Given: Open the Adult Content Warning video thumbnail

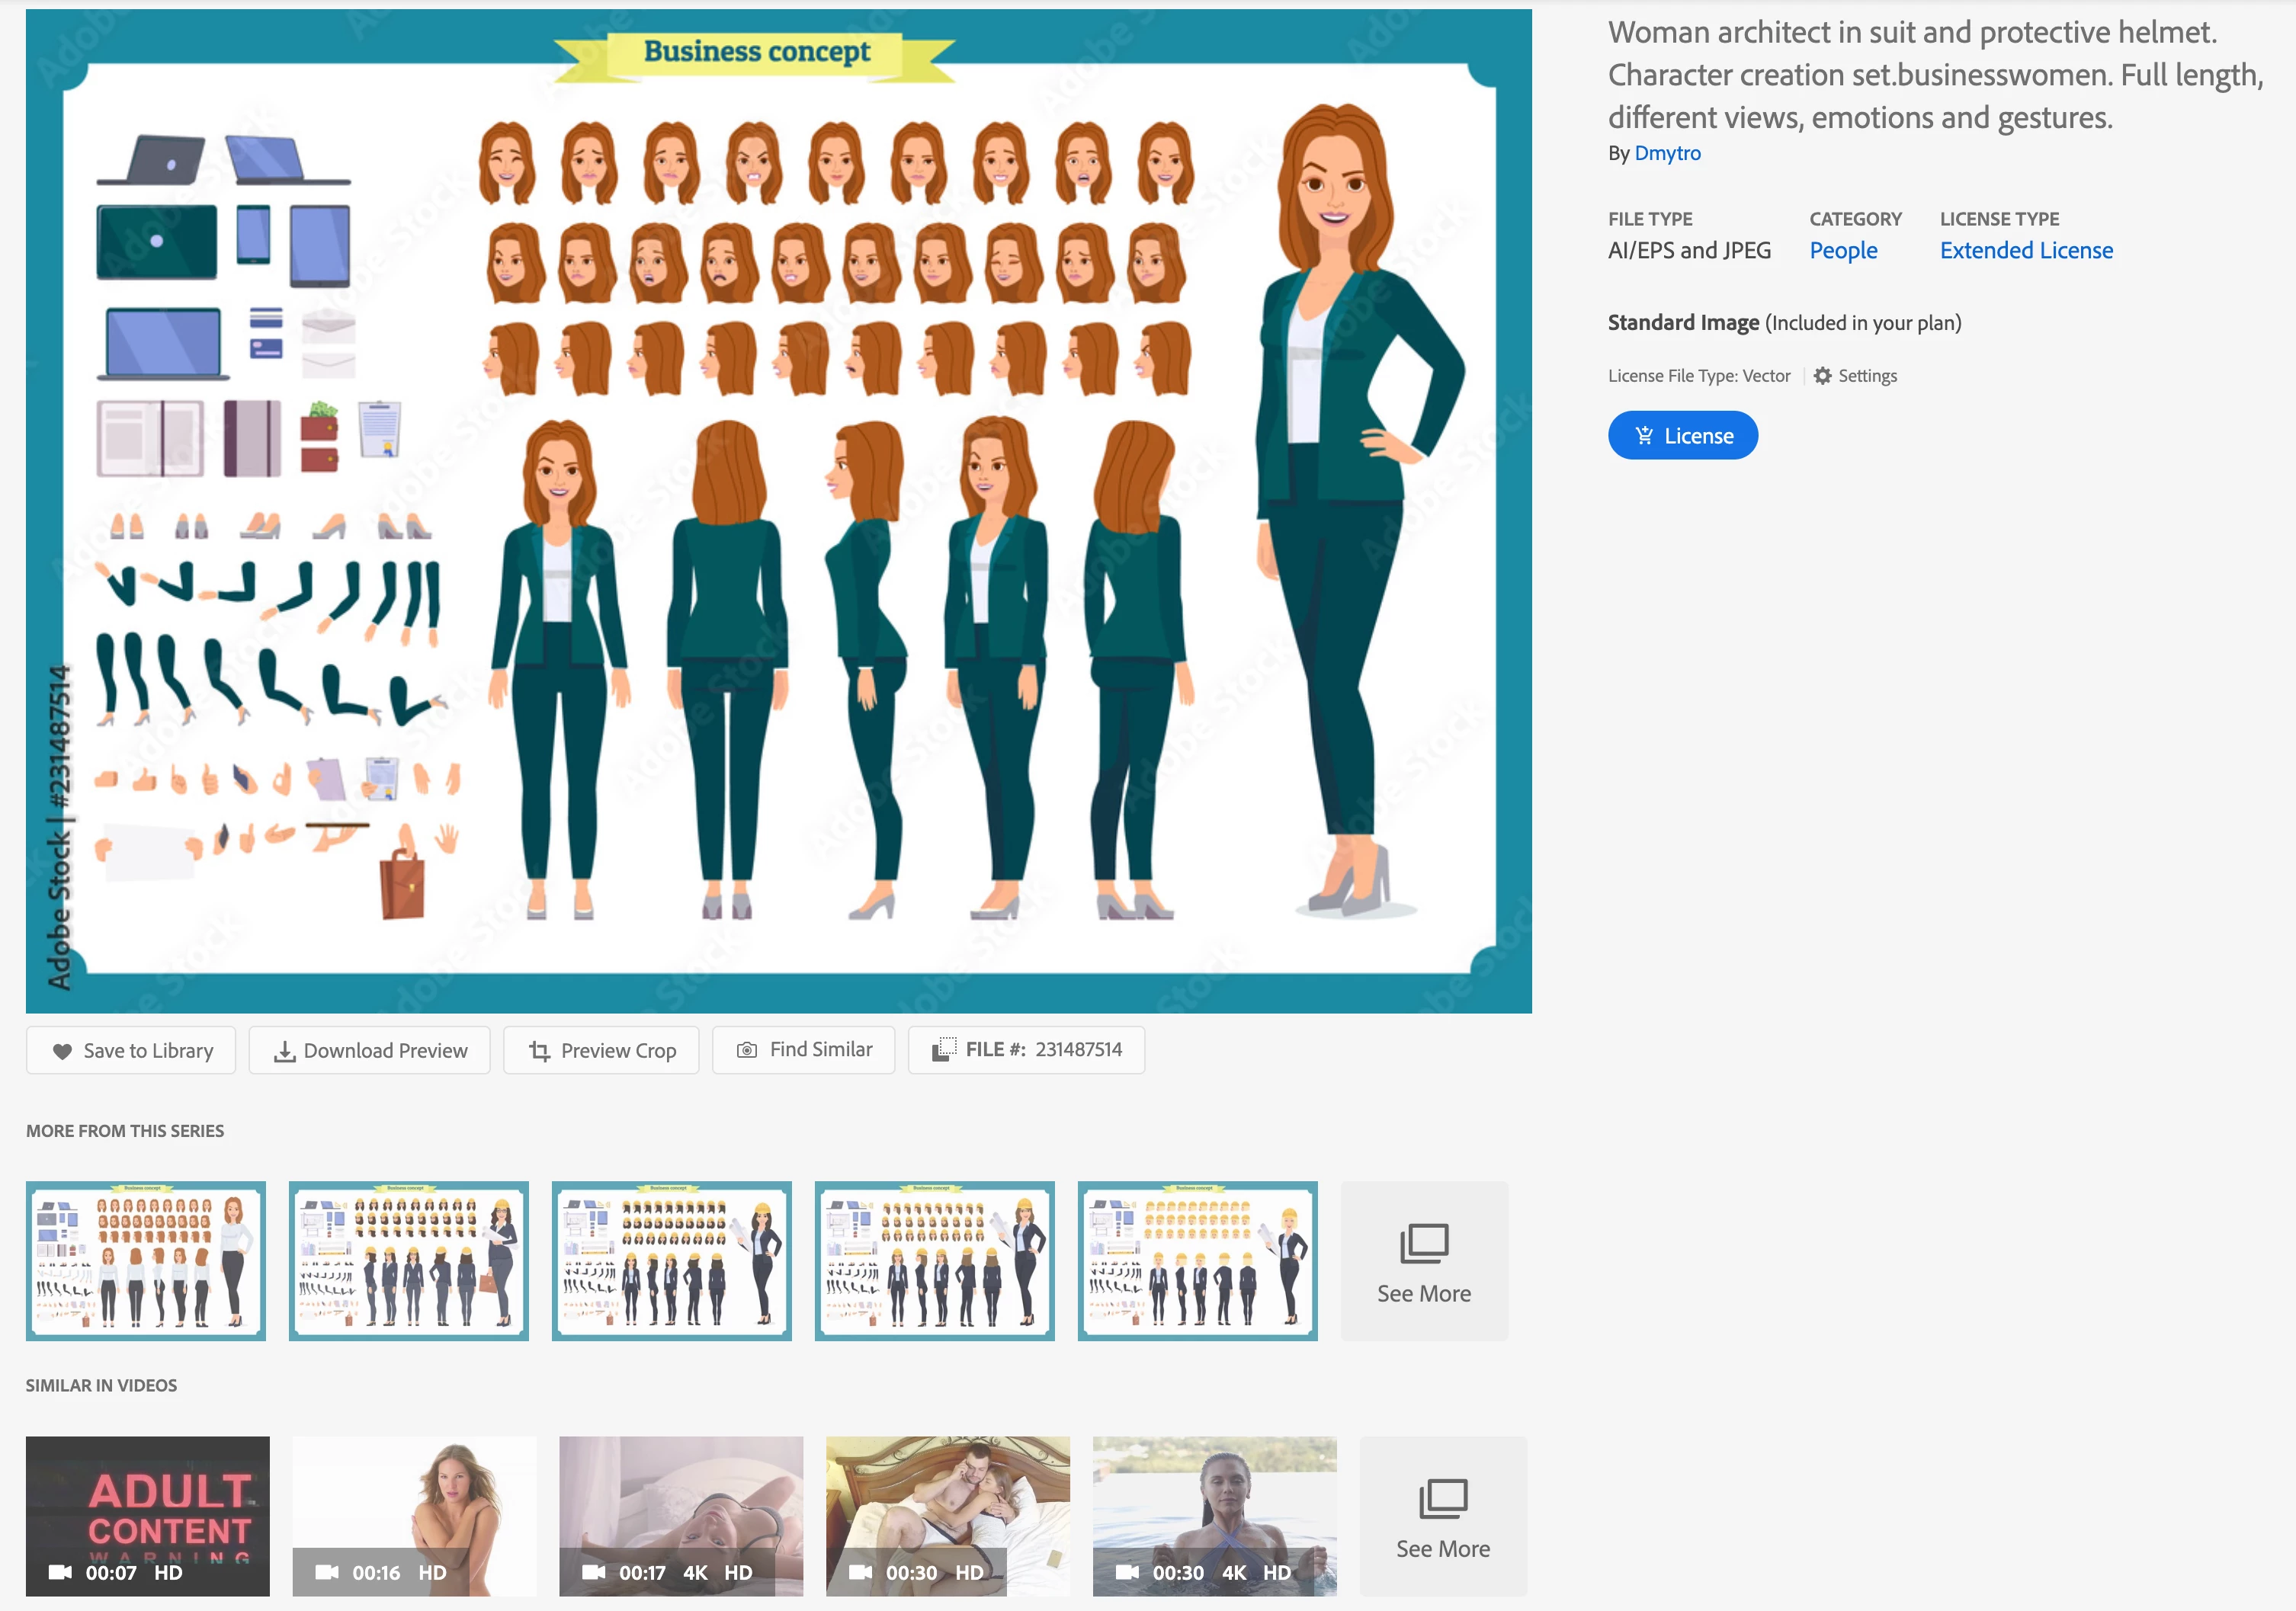Looking at the screenshot, I should pos(148,1516).
